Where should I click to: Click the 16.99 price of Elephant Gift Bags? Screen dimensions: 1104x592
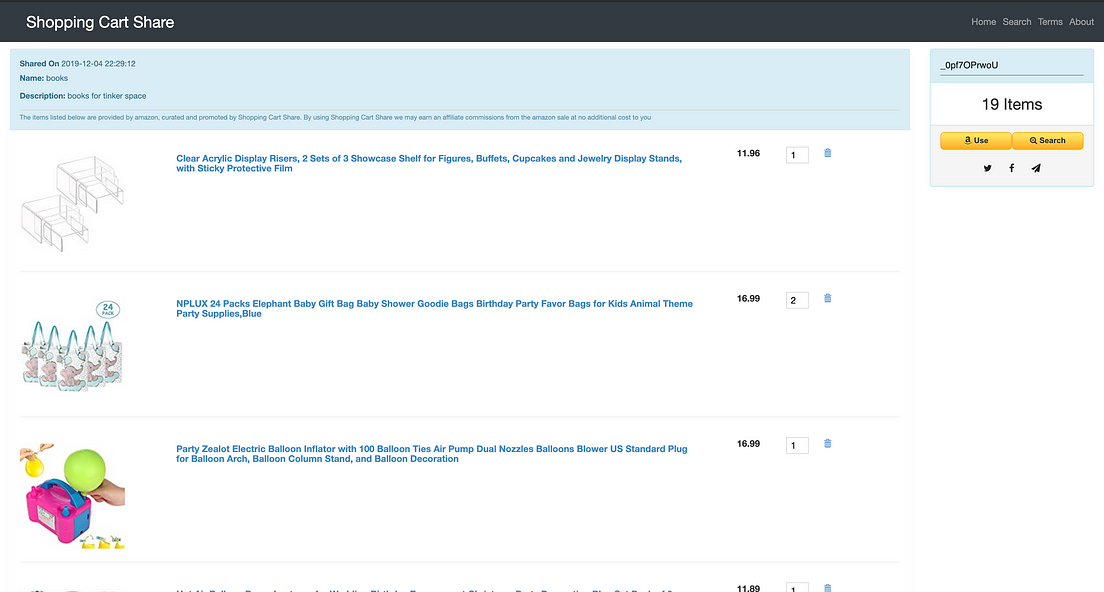(748, 298)
